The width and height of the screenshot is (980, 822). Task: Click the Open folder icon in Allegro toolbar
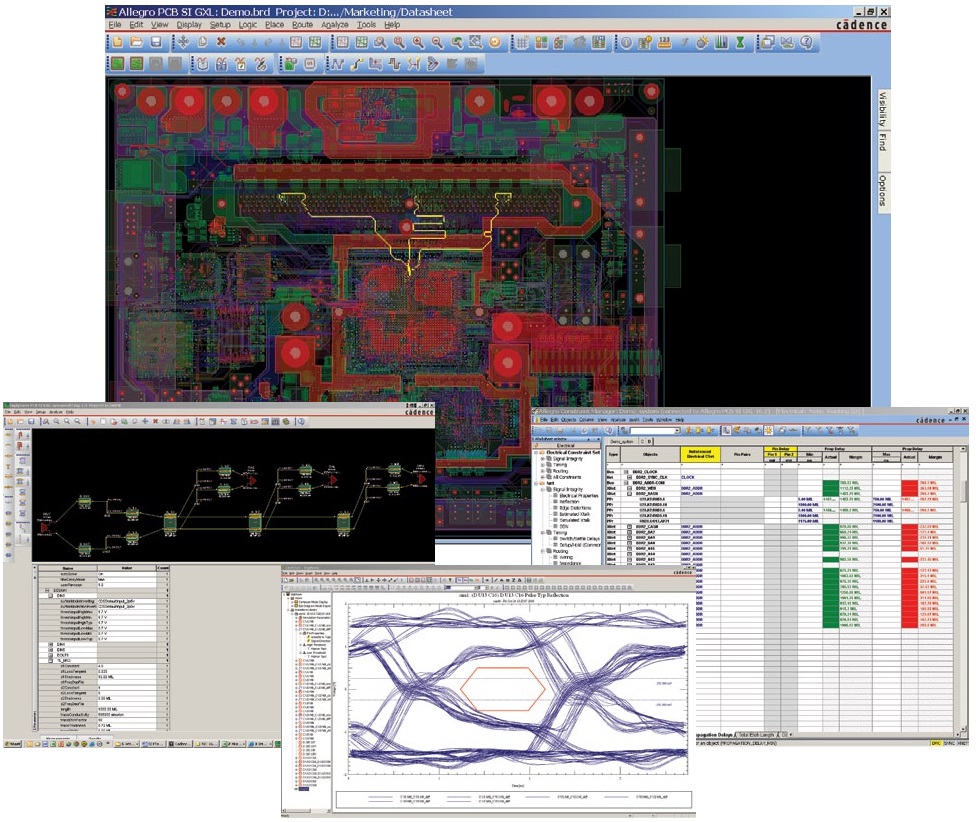click(136, 42)
